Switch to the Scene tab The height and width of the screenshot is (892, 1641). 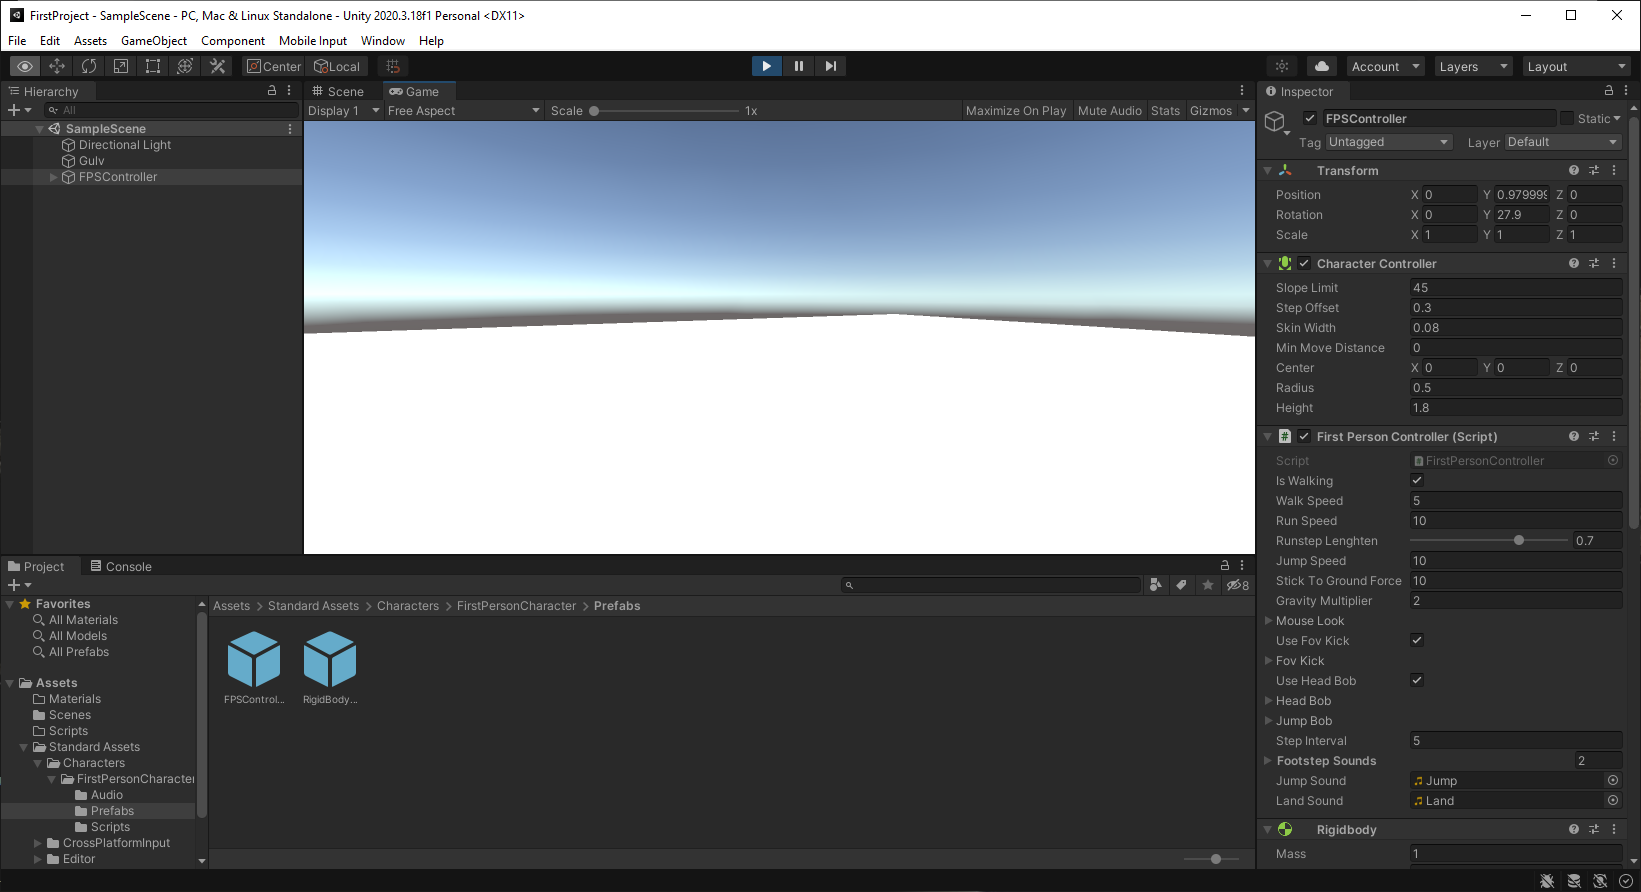(x=338, y=91)
